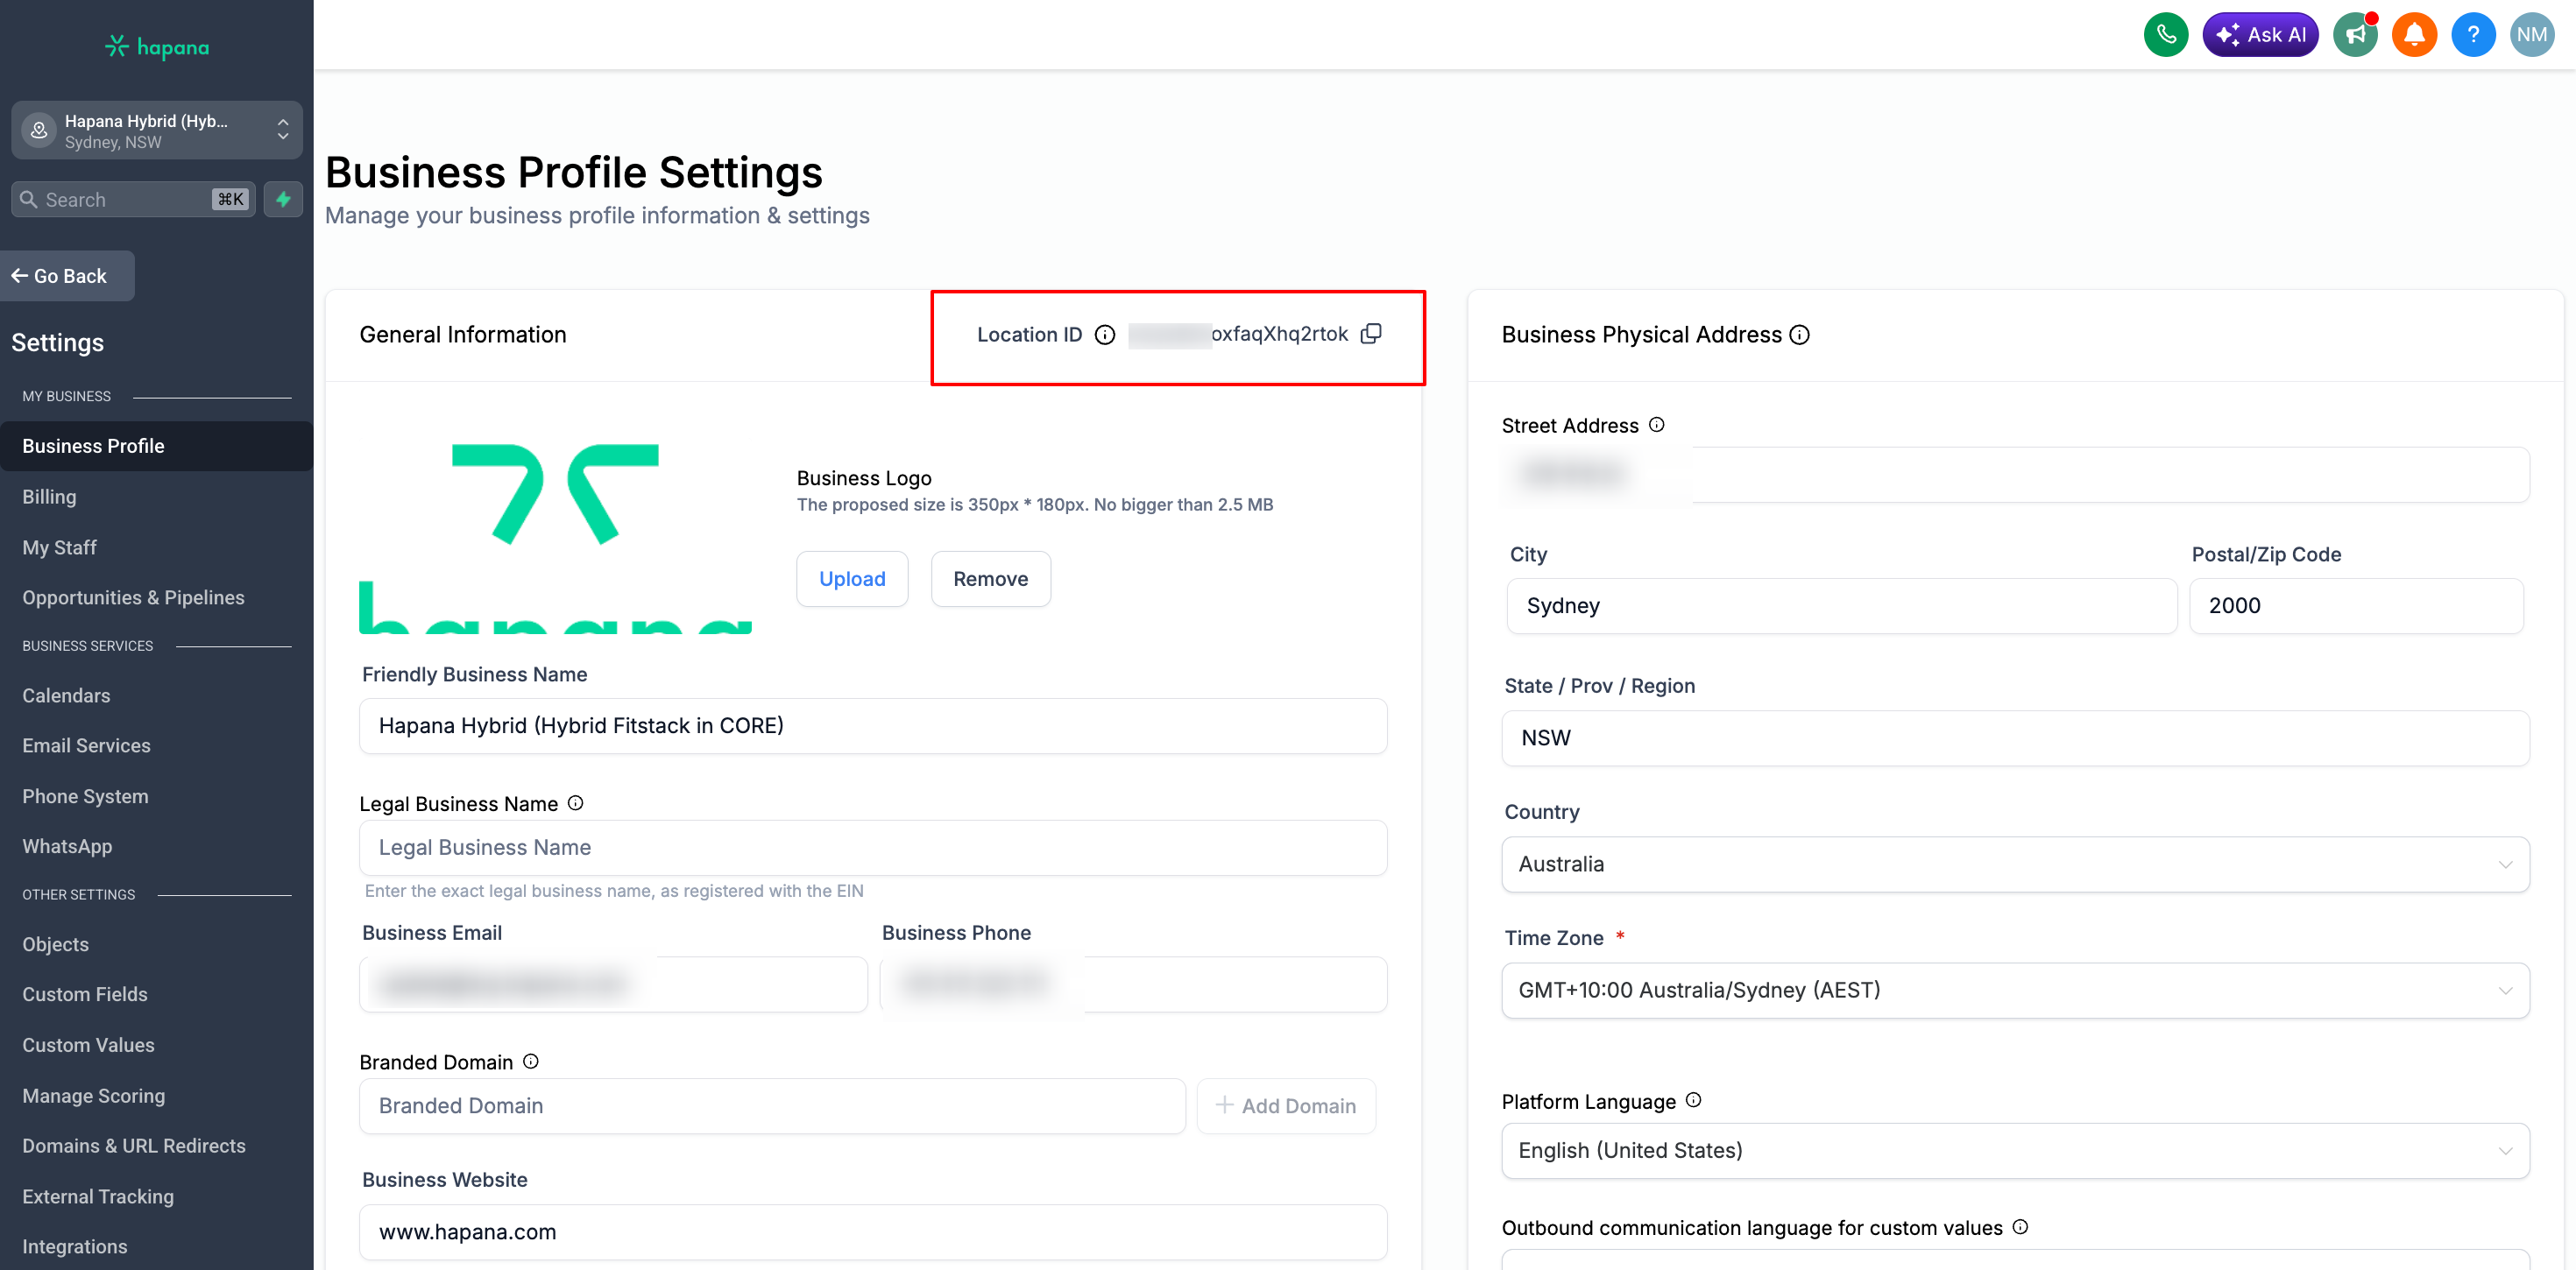Open the orange notifications bell
This screenshot has height=1270, width=2576.
(x=2413, y=35)
